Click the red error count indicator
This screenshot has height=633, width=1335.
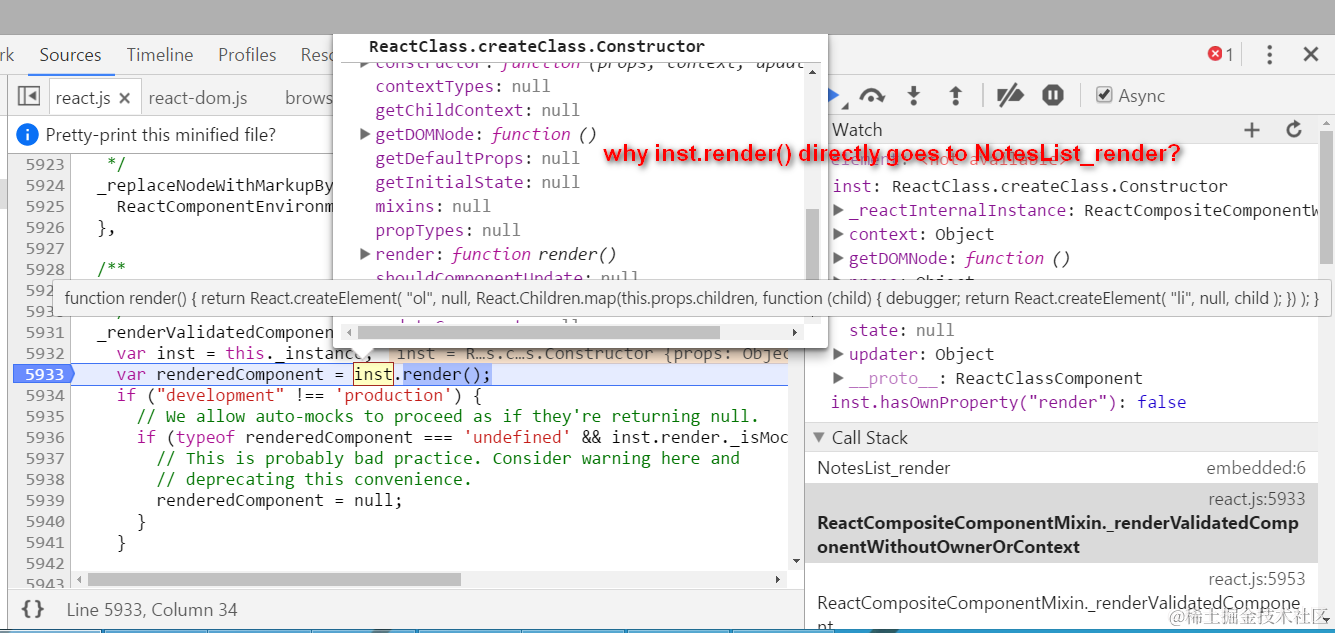[1221, 54]
